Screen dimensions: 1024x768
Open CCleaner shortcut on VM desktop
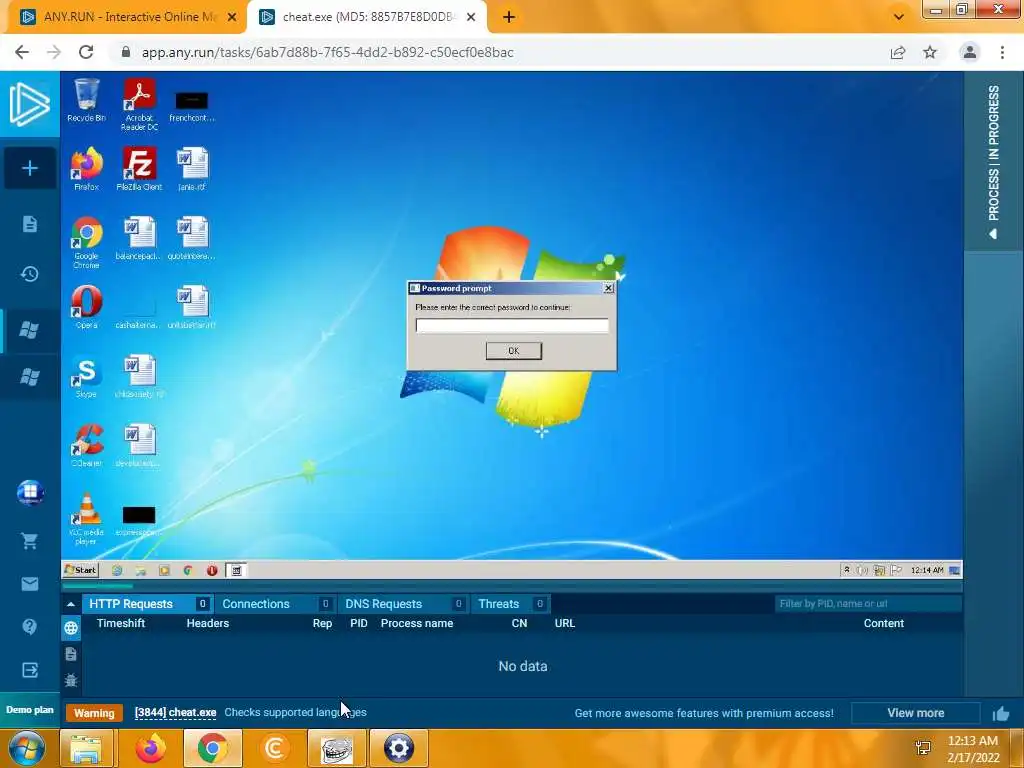[86, 445]
